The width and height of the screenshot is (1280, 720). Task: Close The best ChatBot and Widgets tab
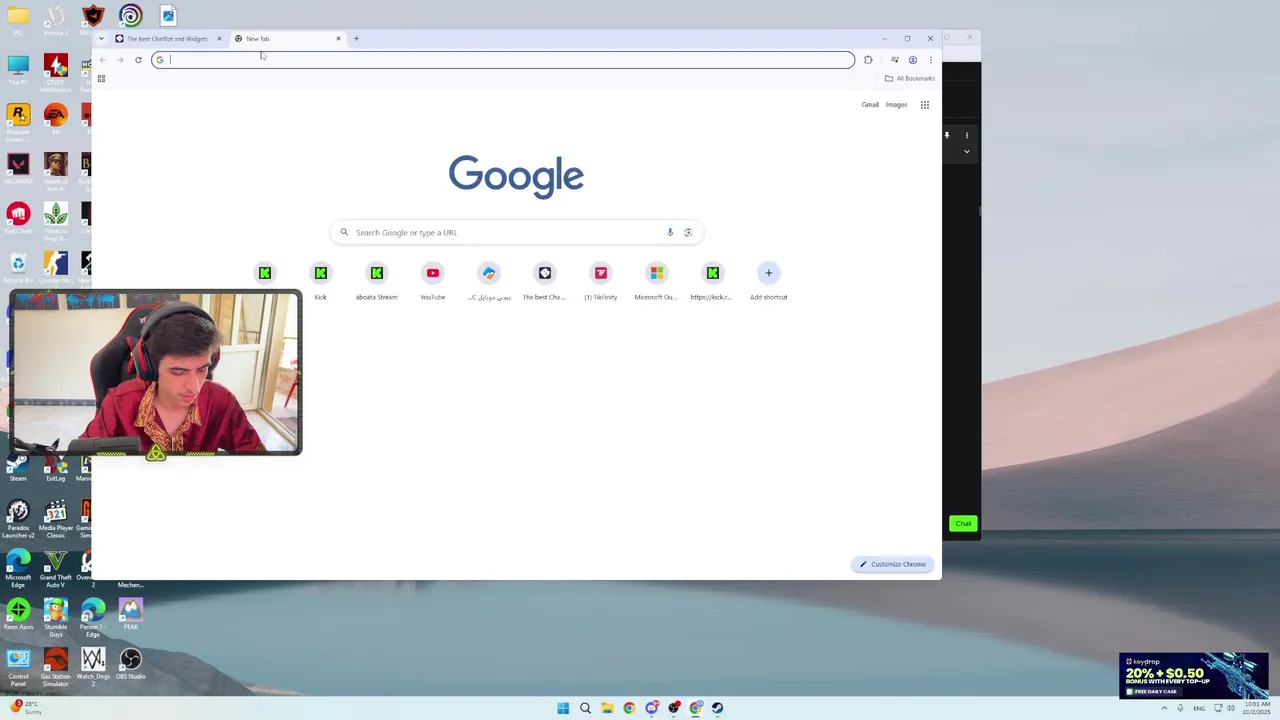(x=219, y=39)
